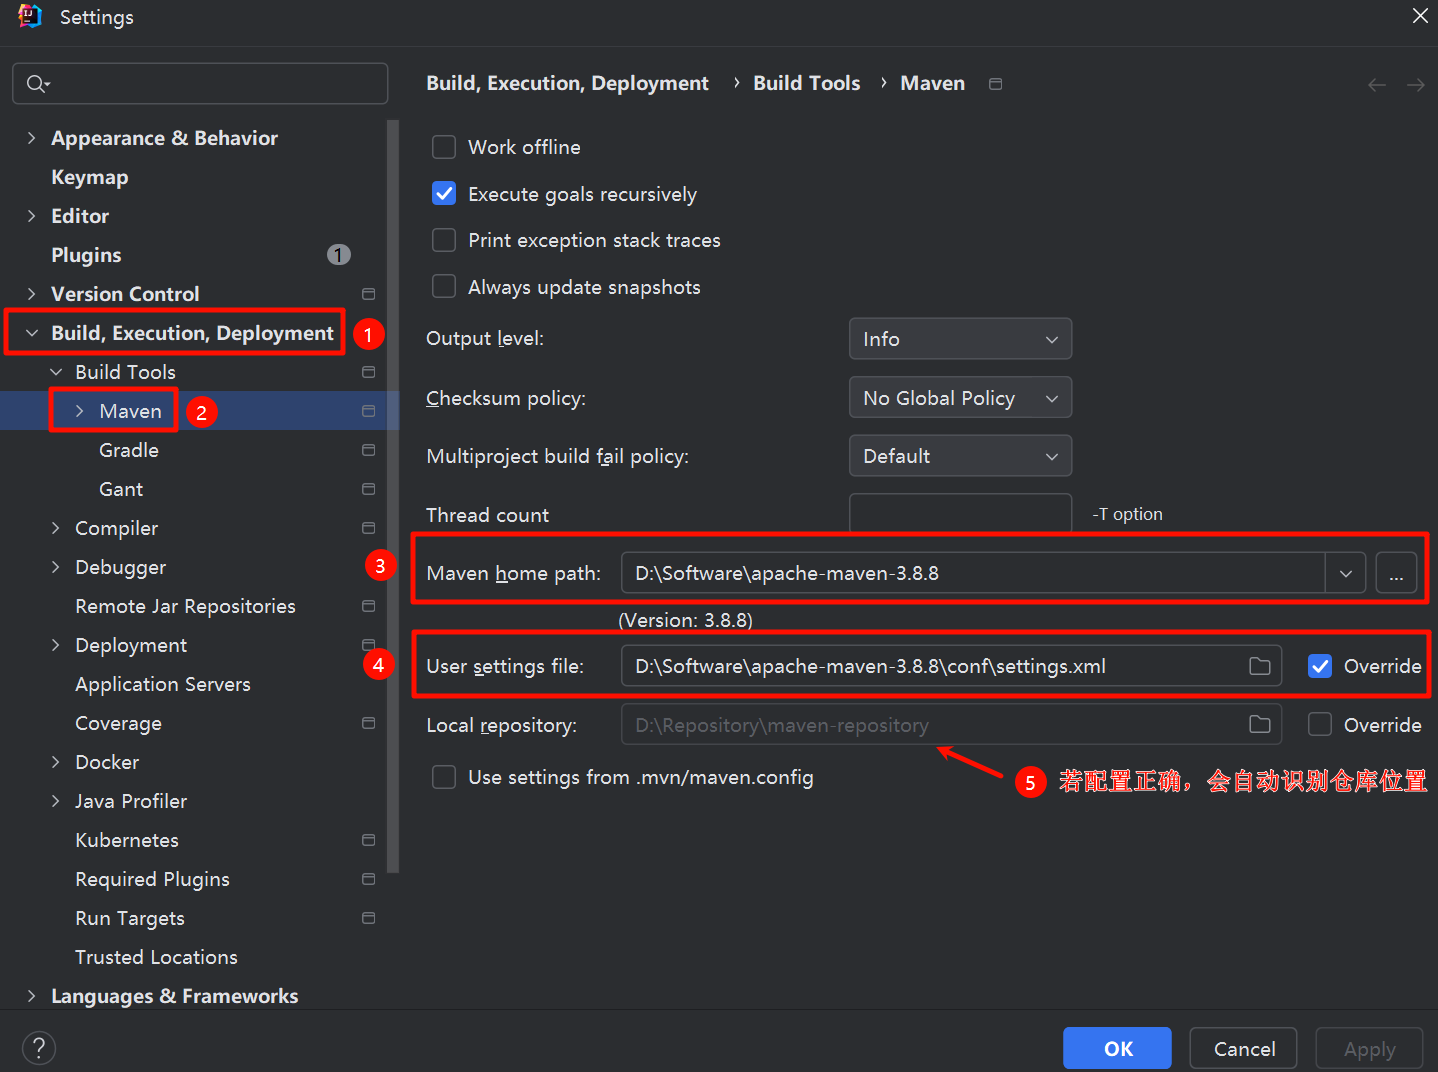The width and height of the screenshot is (1438, 1072).
Task: Click OK to confirm settings
Action: pyautogui.click(x=1117, y=1048)
